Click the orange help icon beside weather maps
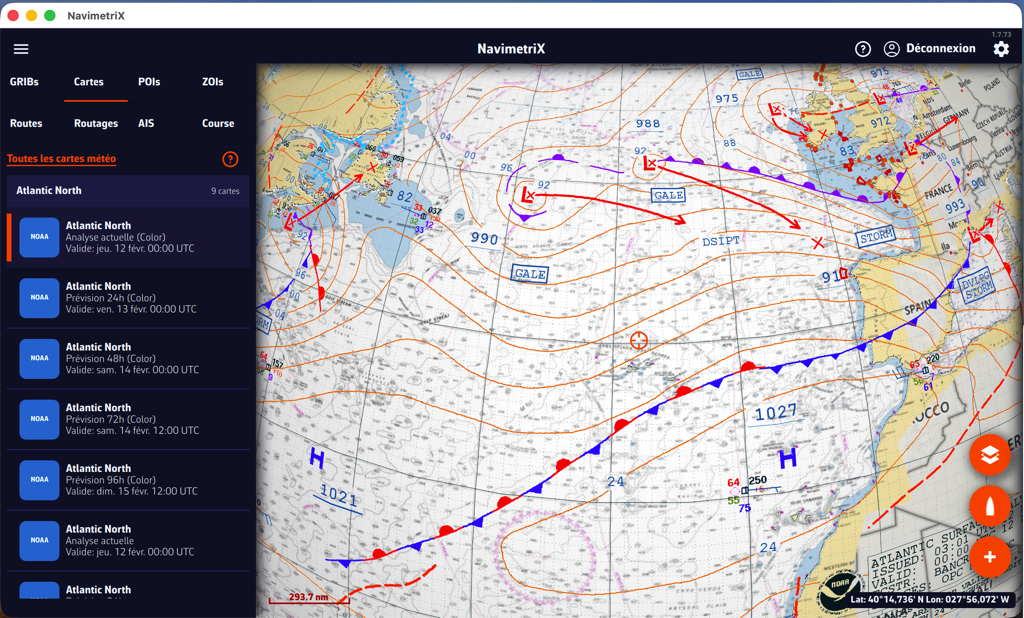Screen dimensions: 1024x618 230,159
